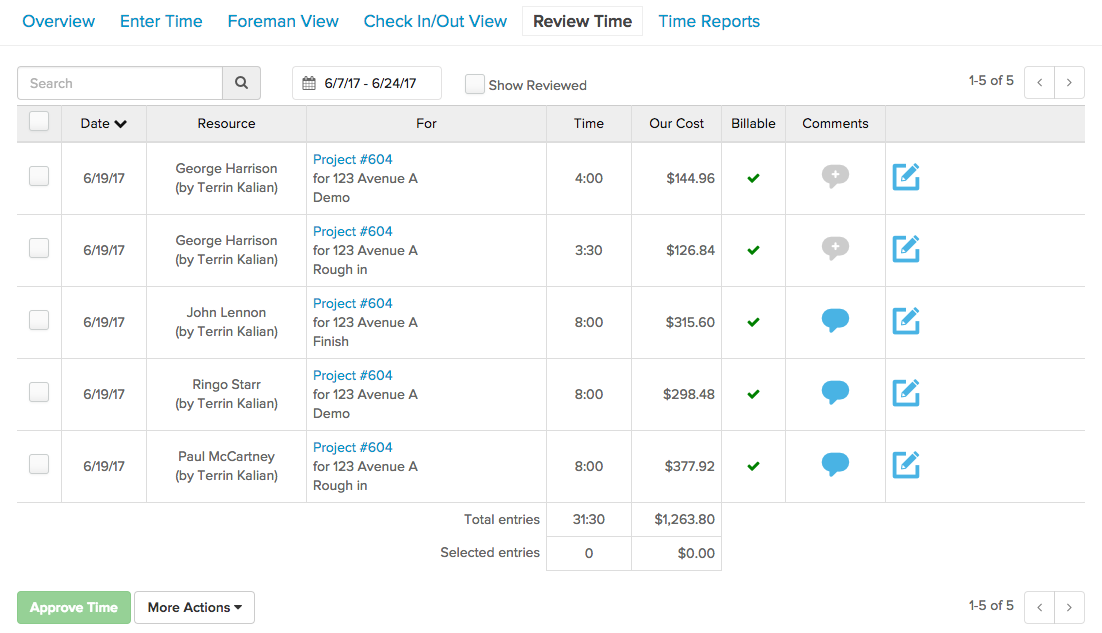The width and height of the screenshot is (1102, 633).
Task: Check the select-all checkbox in header
Action: point(39,122)
